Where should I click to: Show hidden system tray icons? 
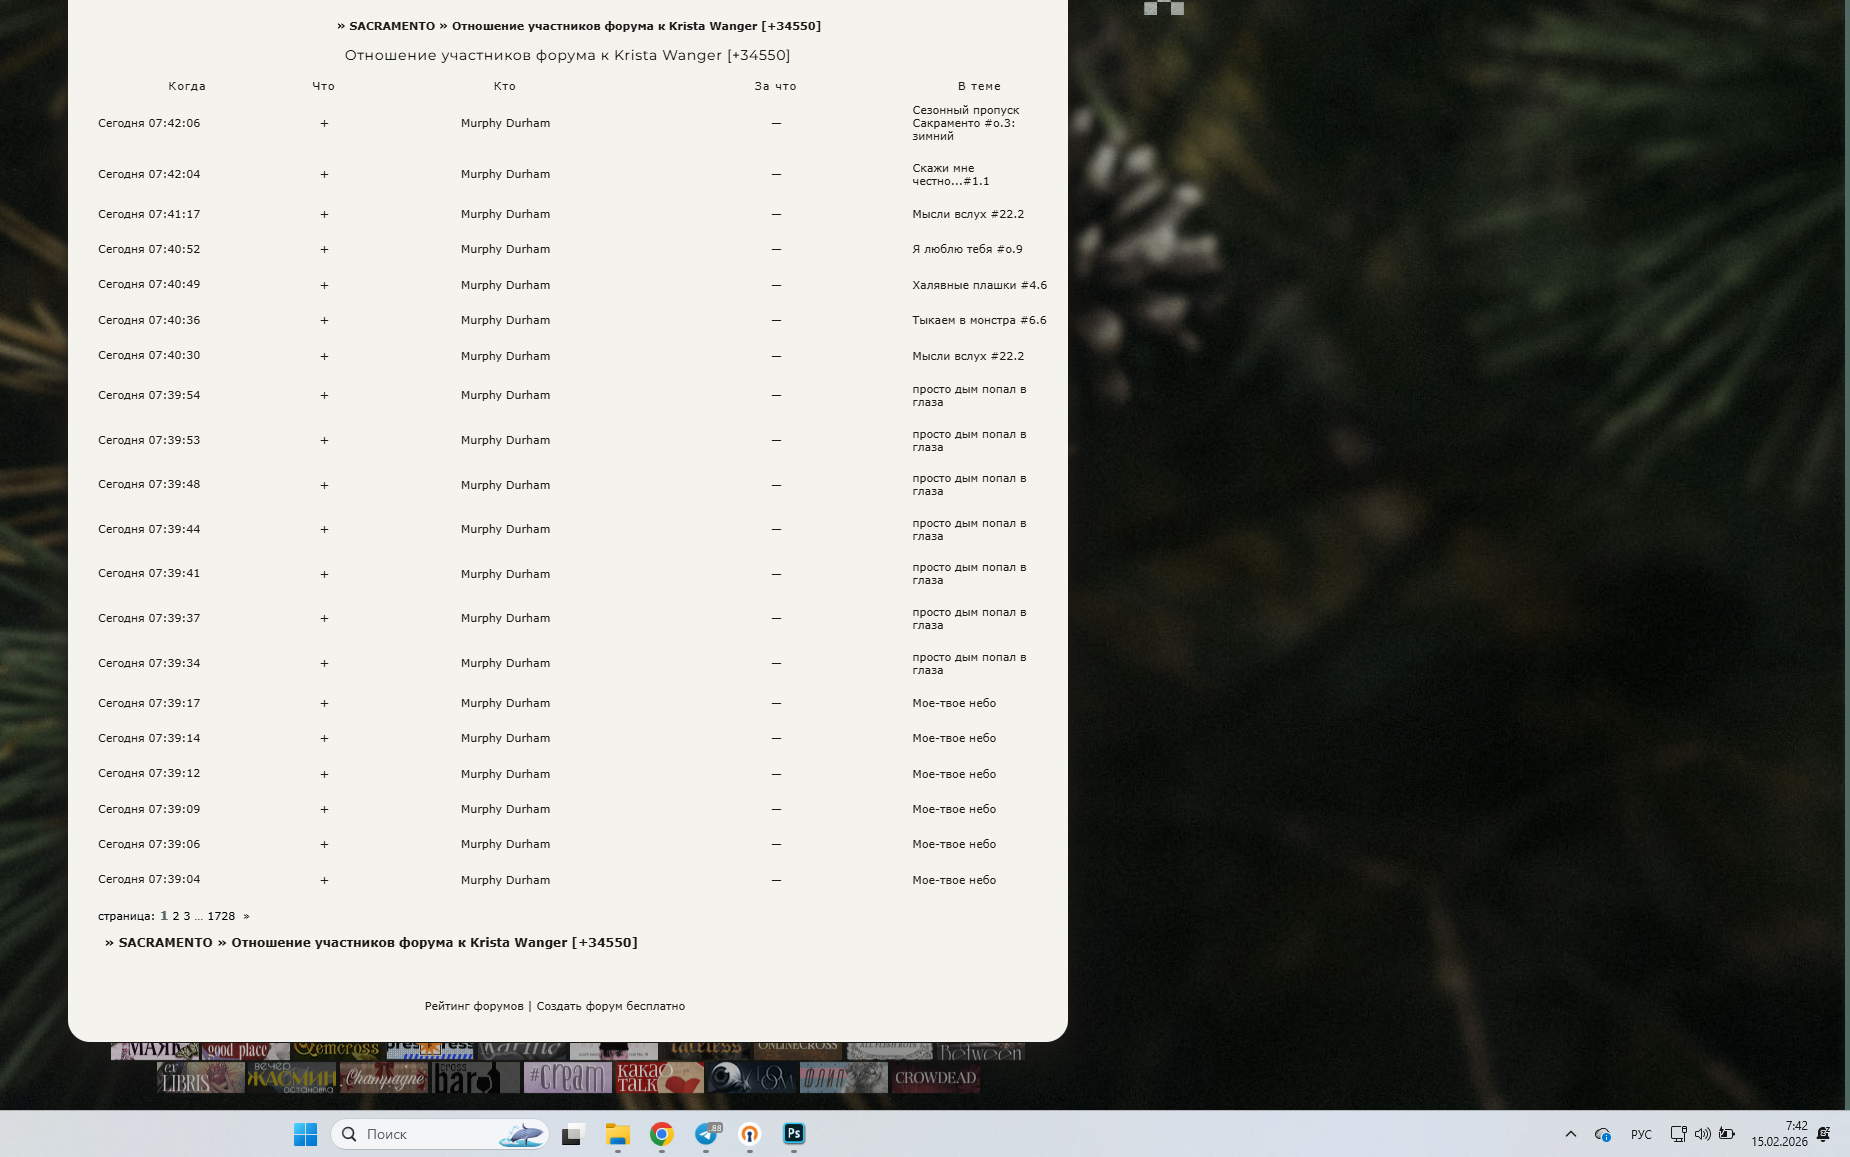[x=1570, y=1134]
